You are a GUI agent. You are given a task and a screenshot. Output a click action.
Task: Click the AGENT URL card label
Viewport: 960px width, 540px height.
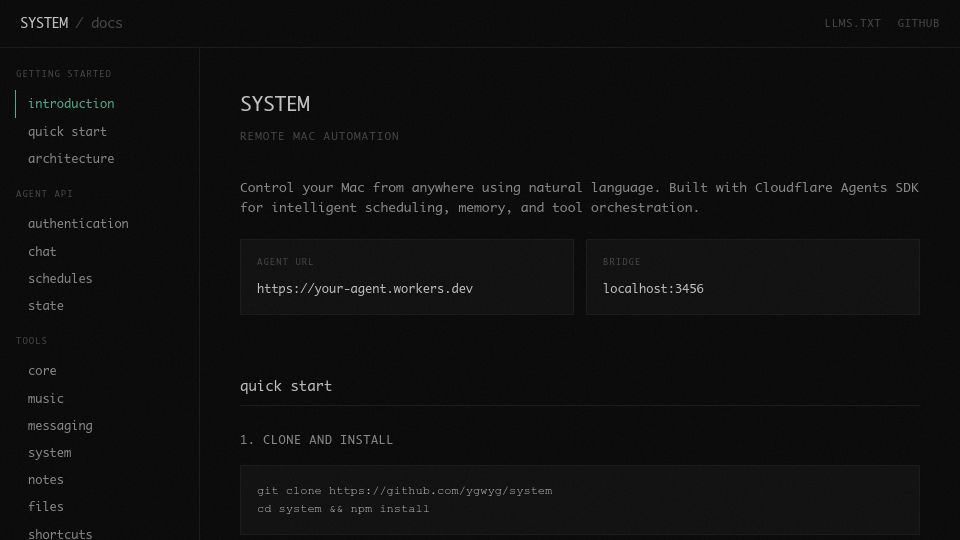click(x=285, y=262)
